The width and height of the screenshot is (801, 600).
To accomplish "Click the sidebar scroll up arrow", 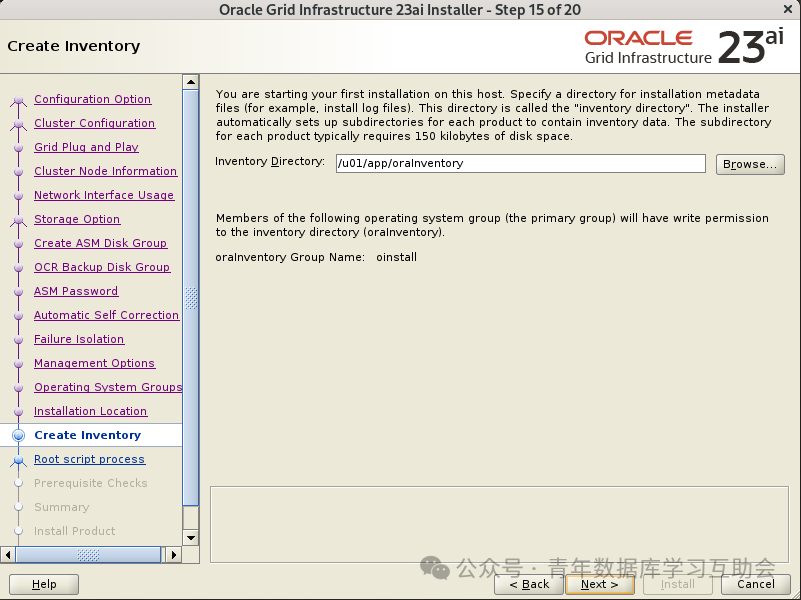I will [191, 82].
